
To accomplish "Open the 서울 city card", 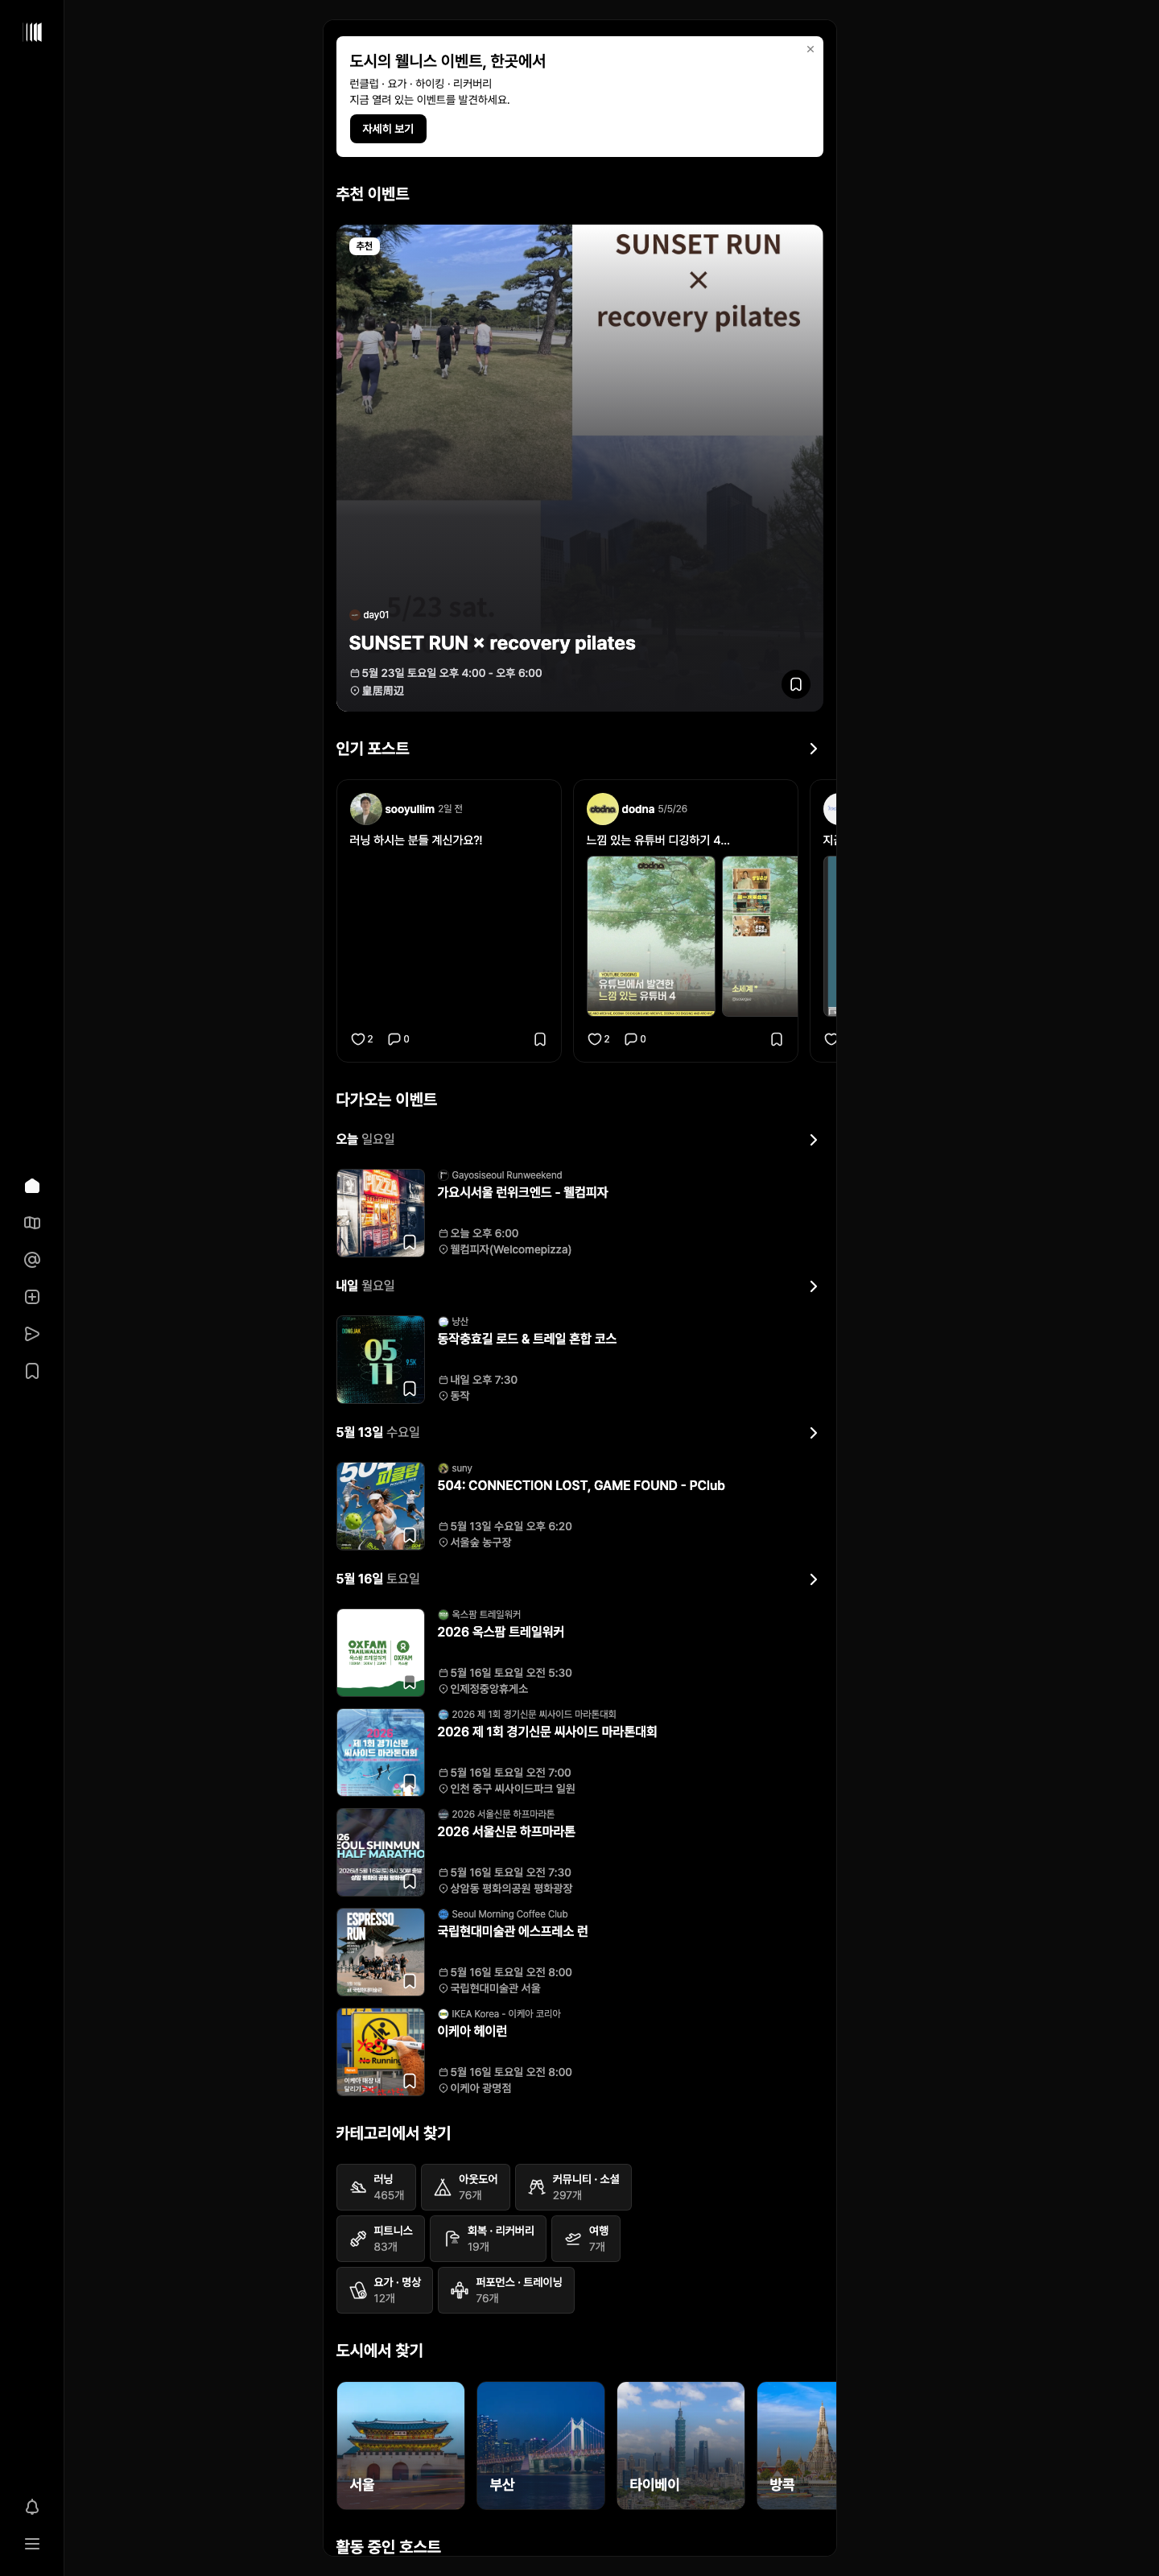I will [401, 2446].
